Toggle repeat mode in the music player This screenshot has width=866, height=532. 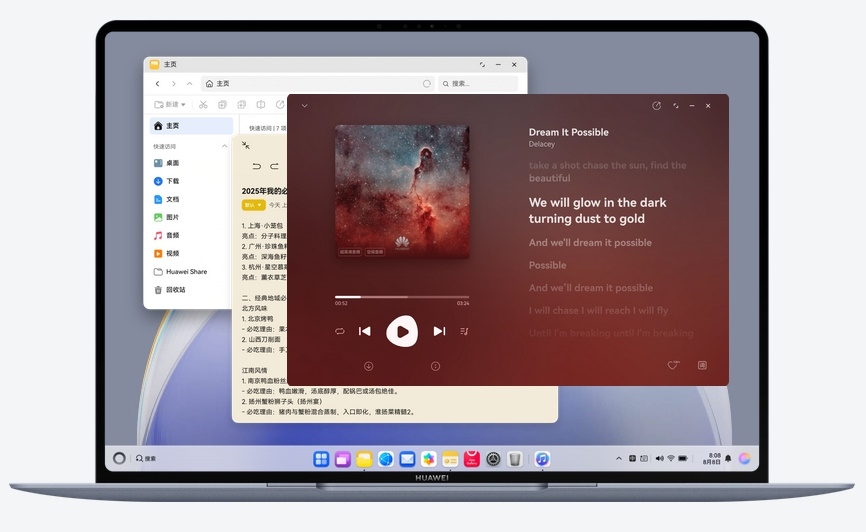pos(340,331)
